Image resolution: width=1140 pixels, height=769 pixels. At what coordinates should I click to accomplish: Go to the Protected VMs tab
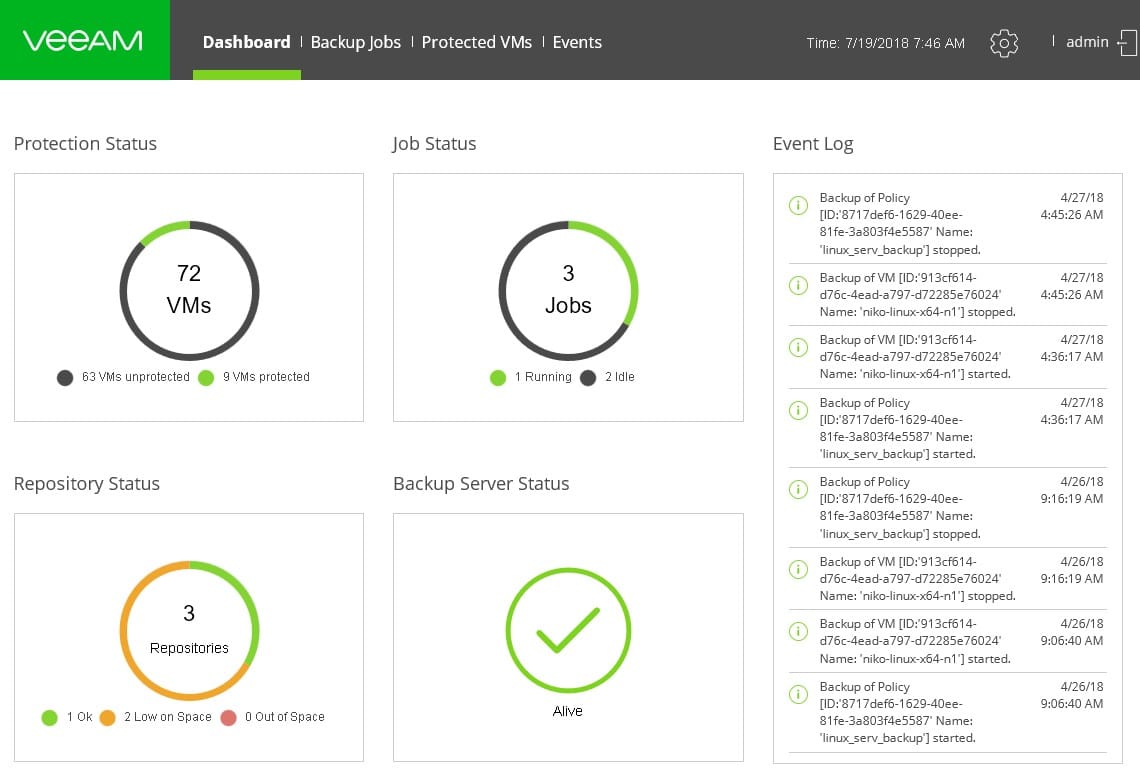477,42
